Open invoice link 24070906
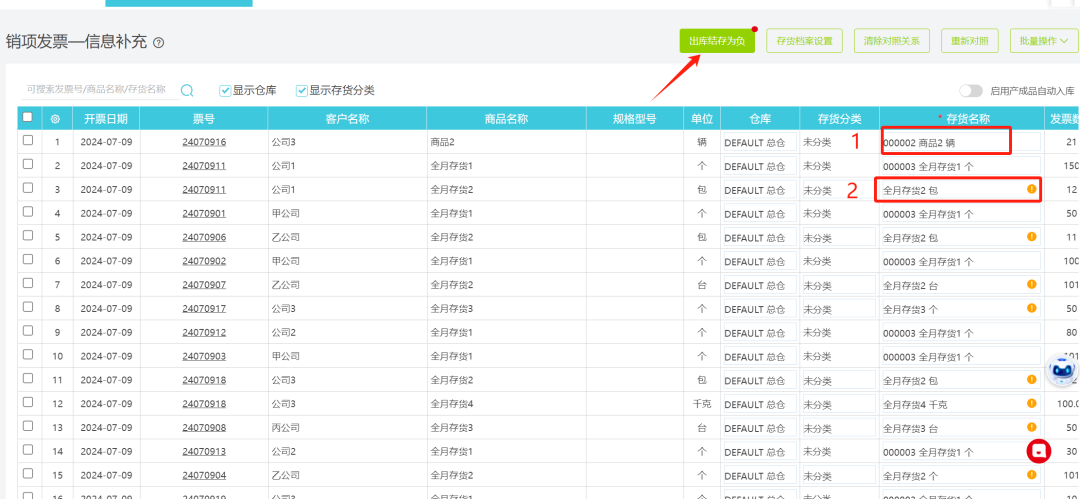 point(204,237)
